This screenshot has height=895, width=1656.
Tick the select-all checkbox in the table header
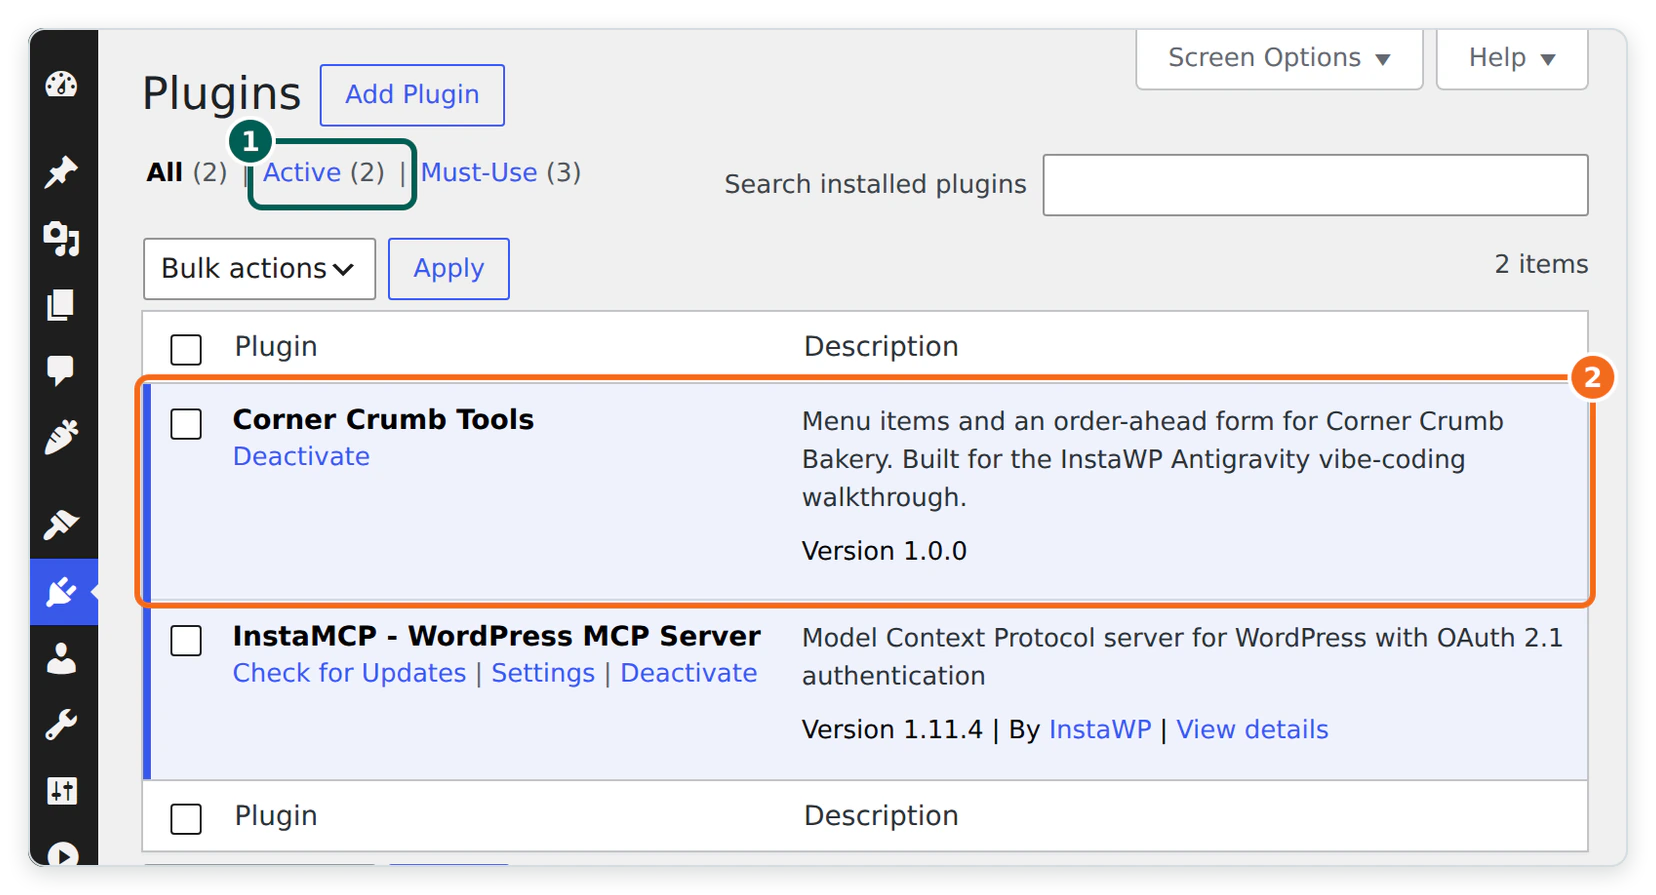(x=186, y=349)
